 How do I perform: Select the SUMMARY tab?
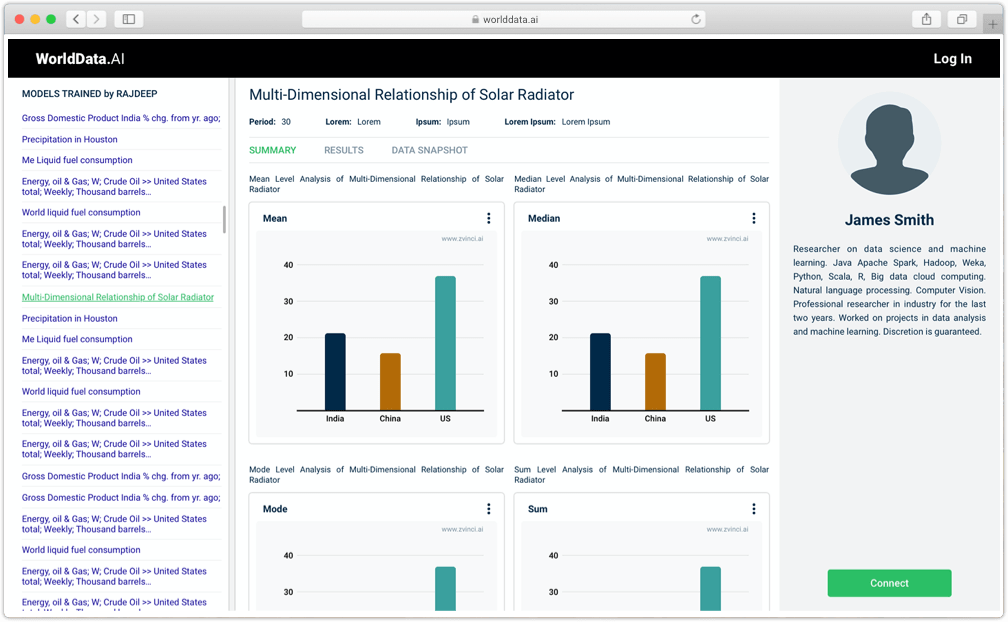click(x=271, y=149)
